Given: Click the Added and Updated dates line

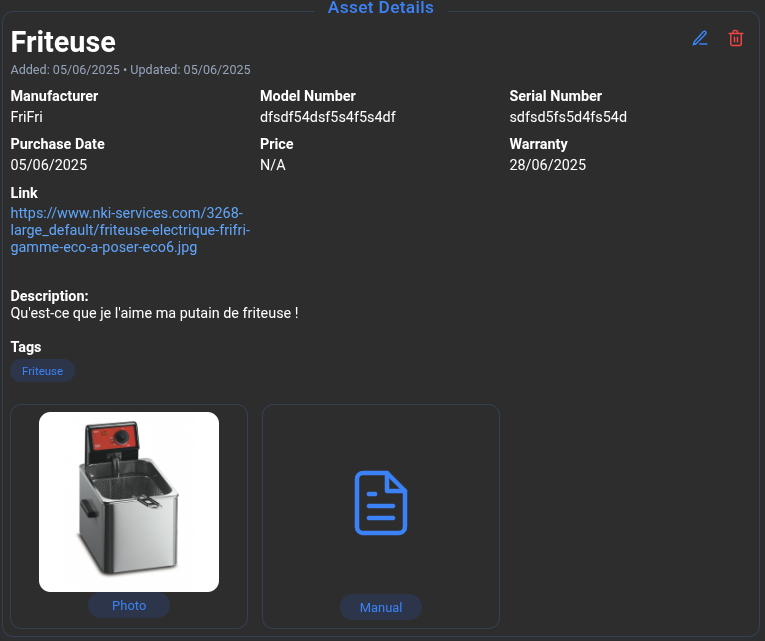Looking at the screenshot, I should point(130,70).
